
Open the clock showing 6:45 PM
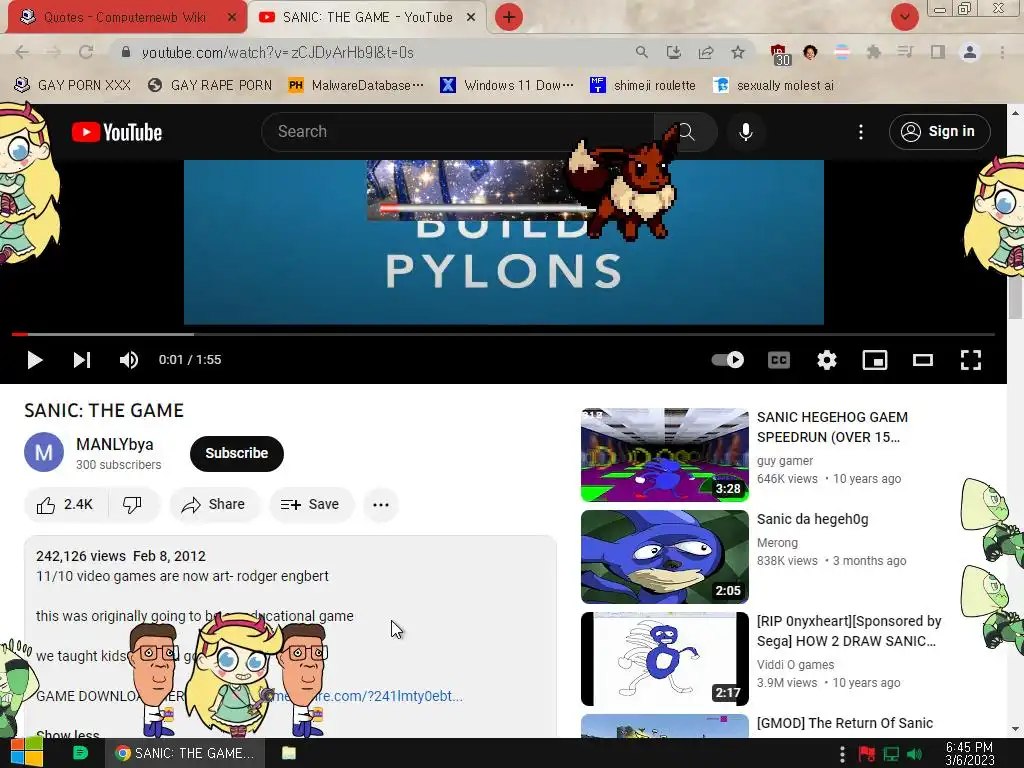(969, 754)
